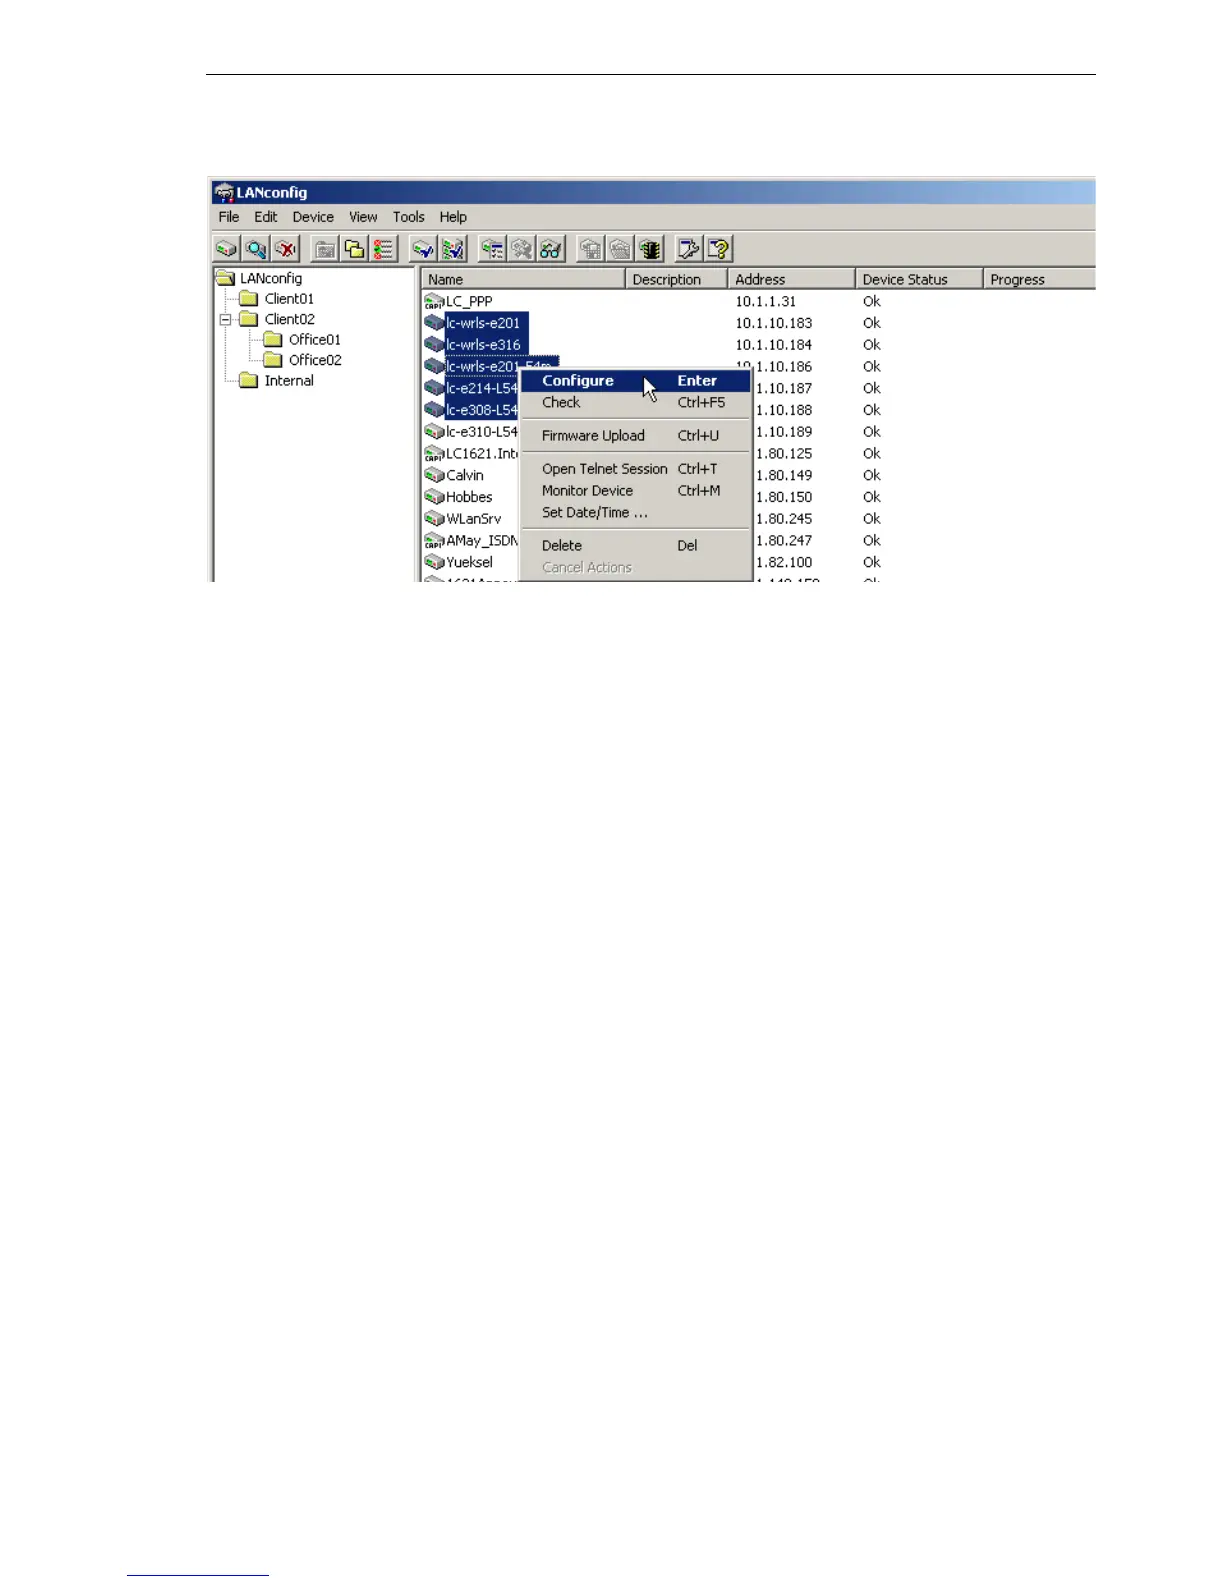
Task: Choose Monitor Device from the context menu
Action: (x=636, y=491)
